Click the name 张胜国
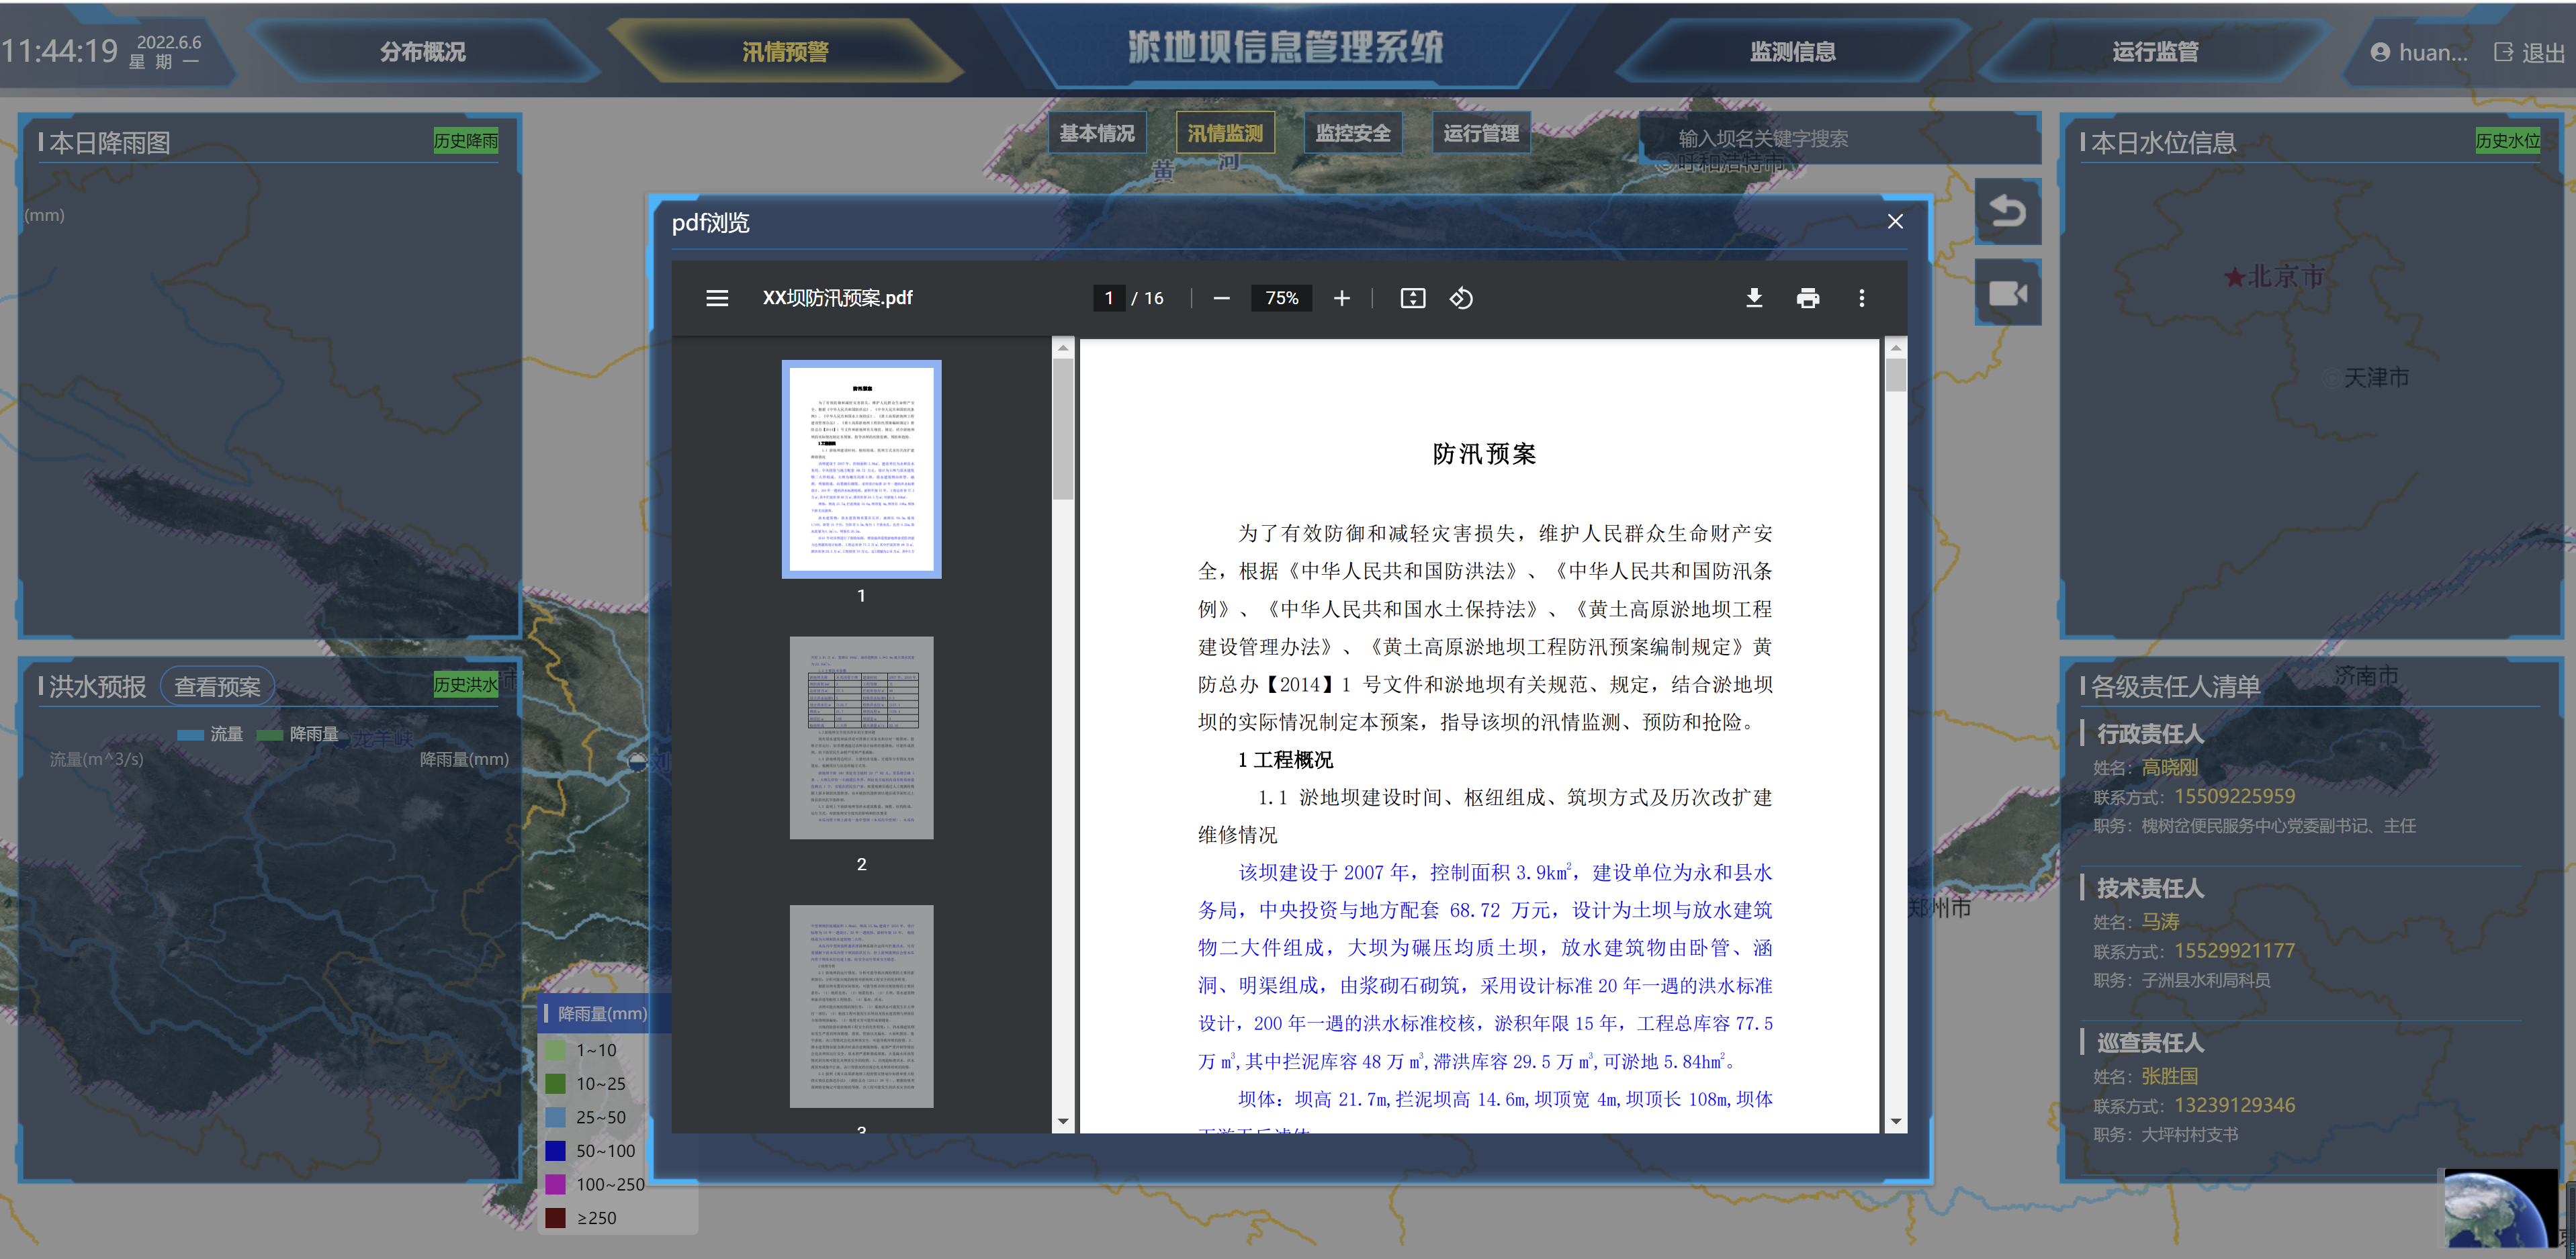This screenshot has height=1259, width=2576. [x=2169, y=1076]
